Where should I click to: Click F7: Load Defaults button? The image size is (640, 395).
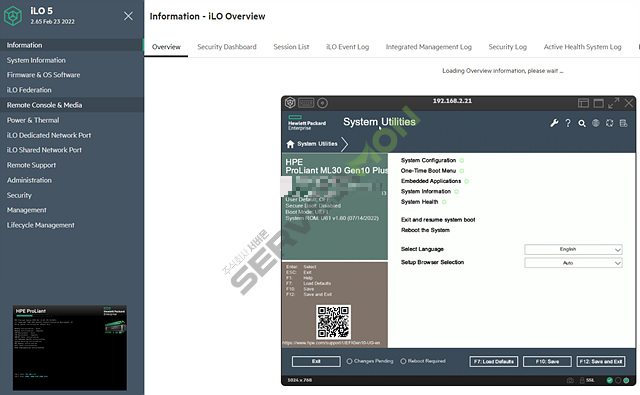coord(494,362)
